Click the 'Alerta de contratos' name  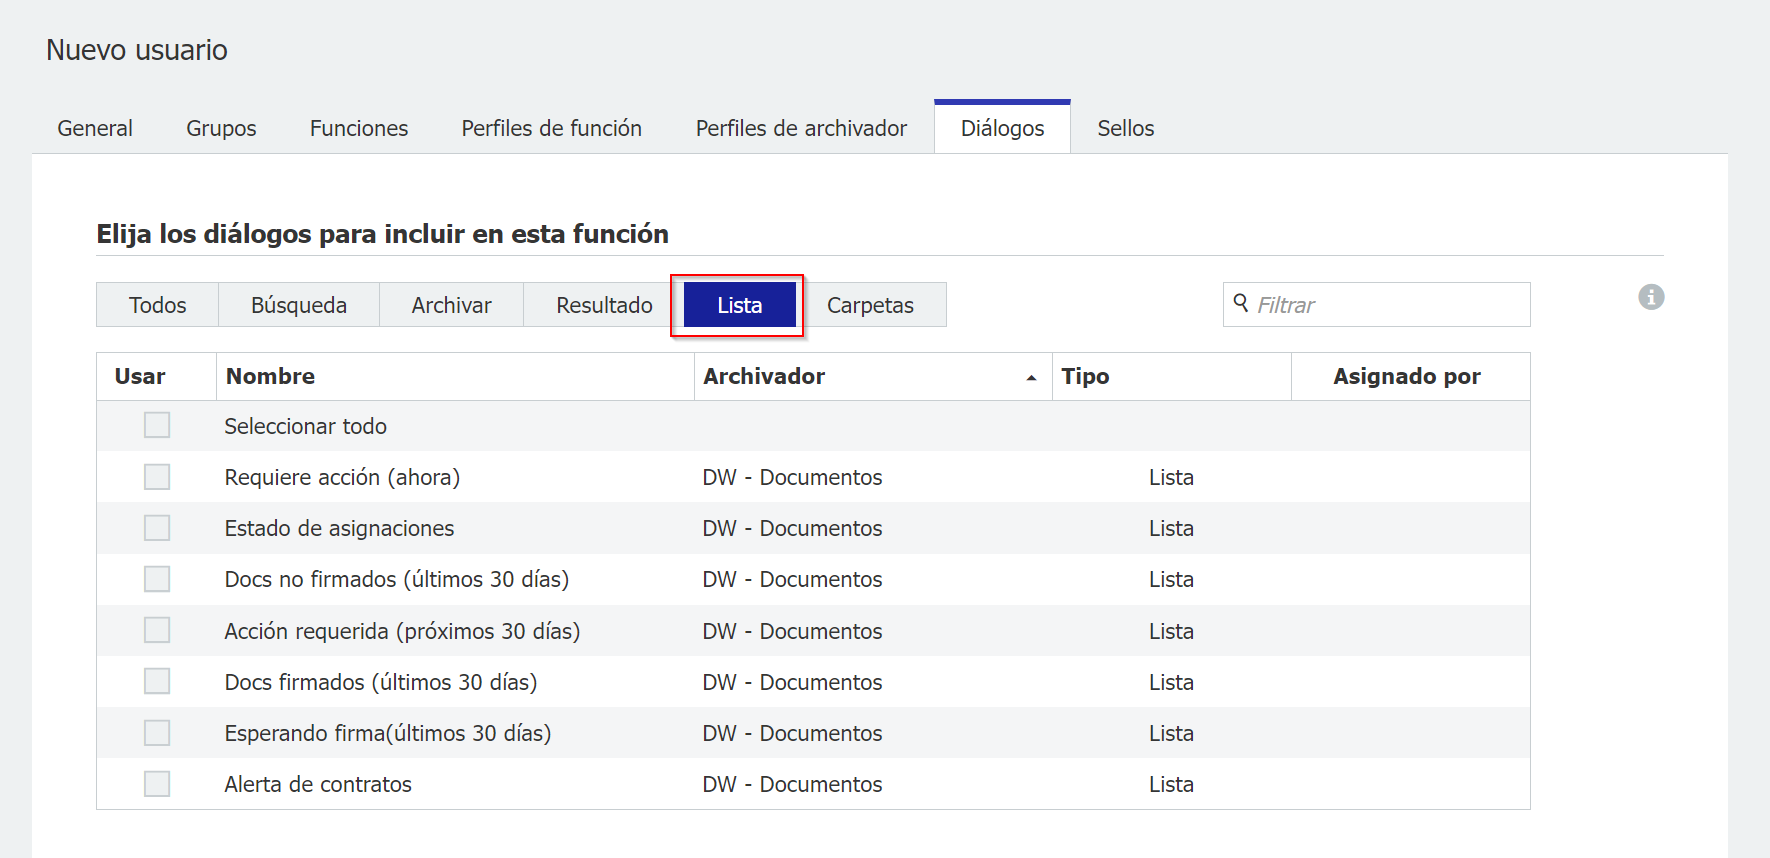(318, 784)
